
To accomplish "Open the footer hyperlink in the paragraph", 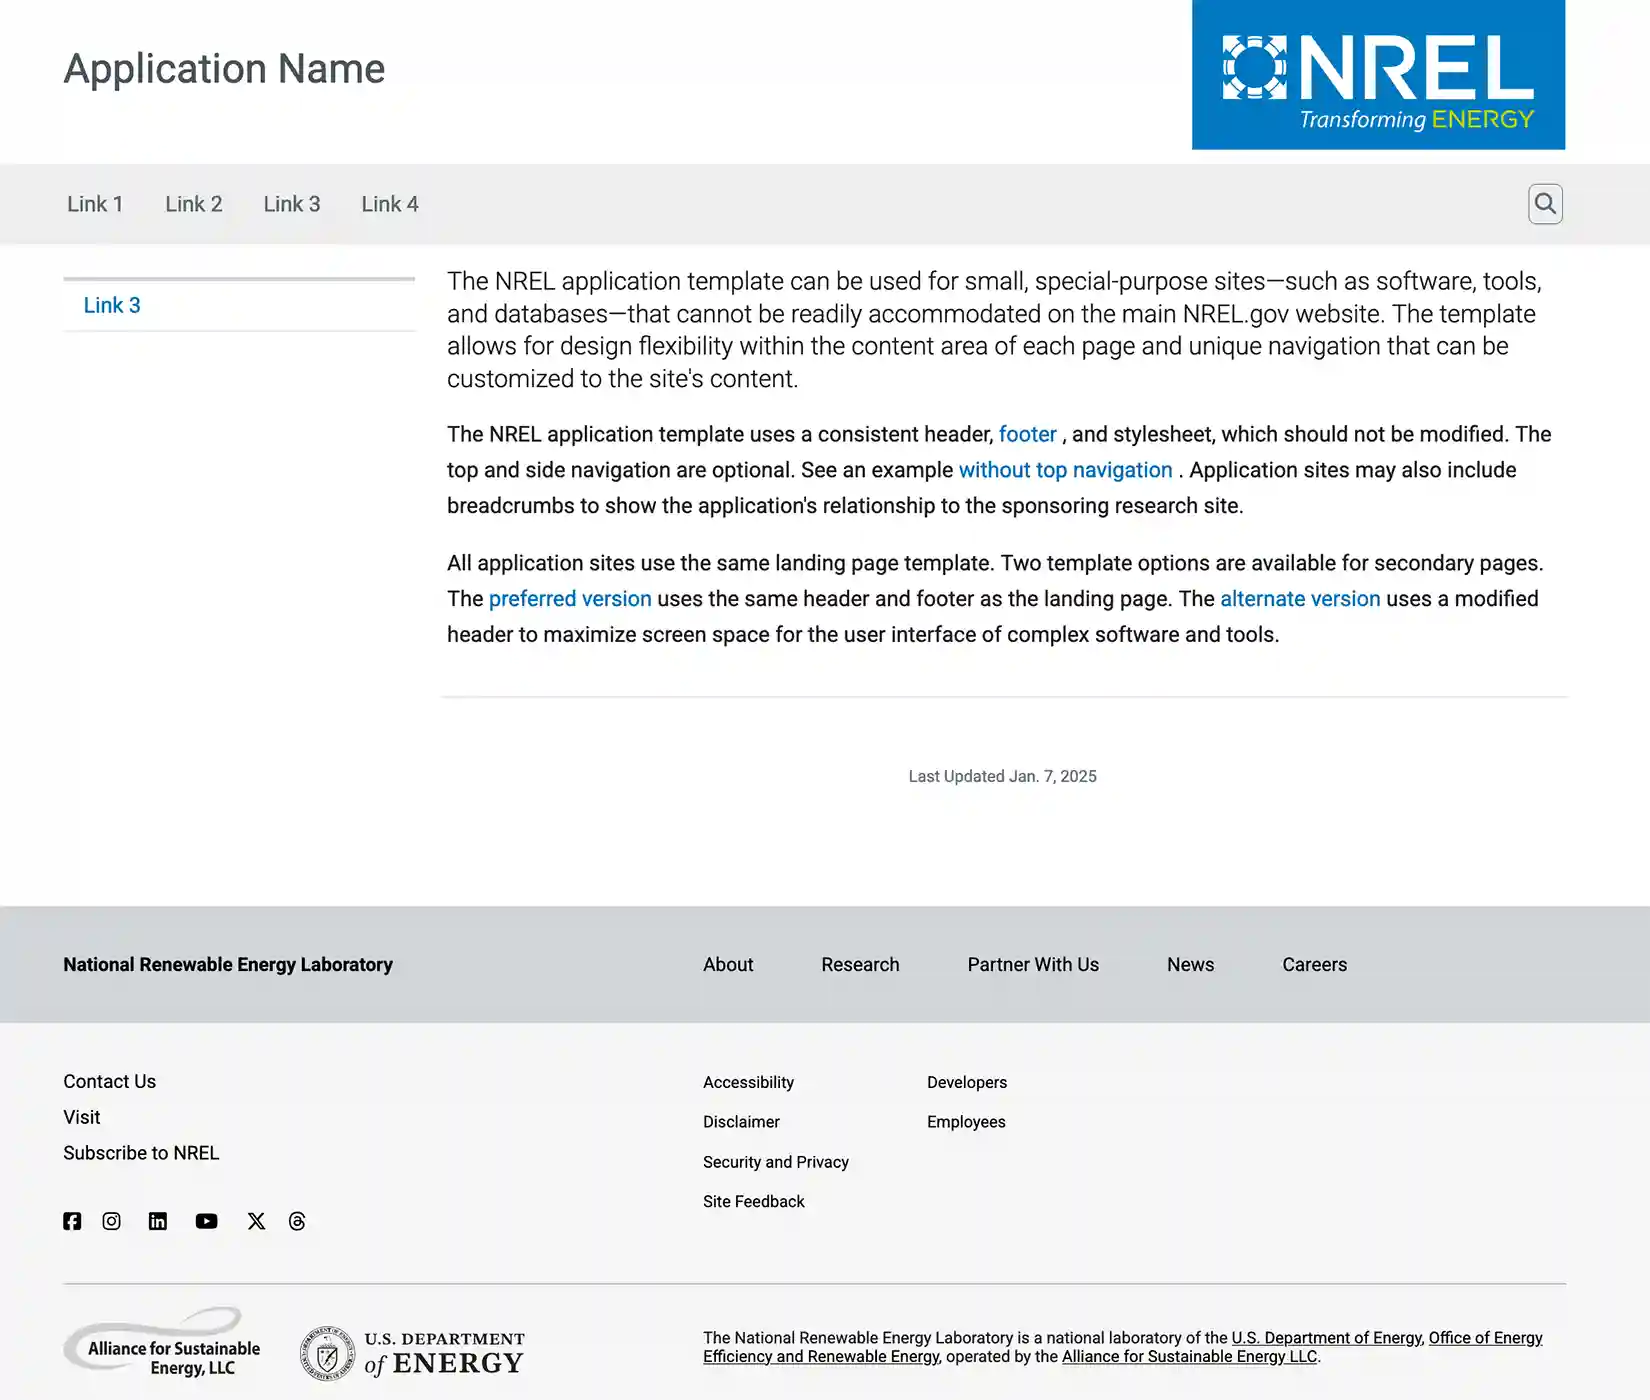I will click(1027, 434).
